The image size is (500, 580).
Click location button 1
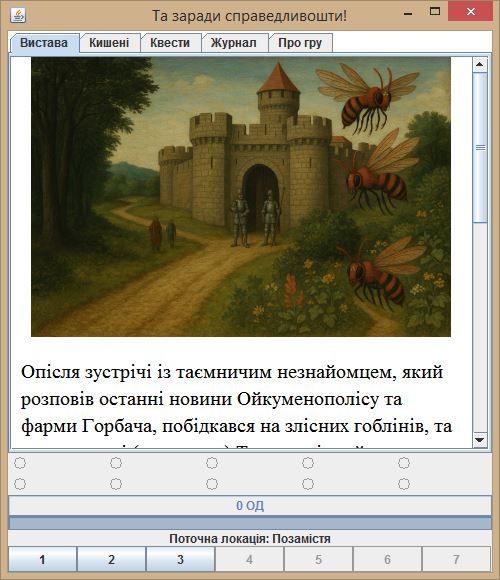tap(42, 559)
